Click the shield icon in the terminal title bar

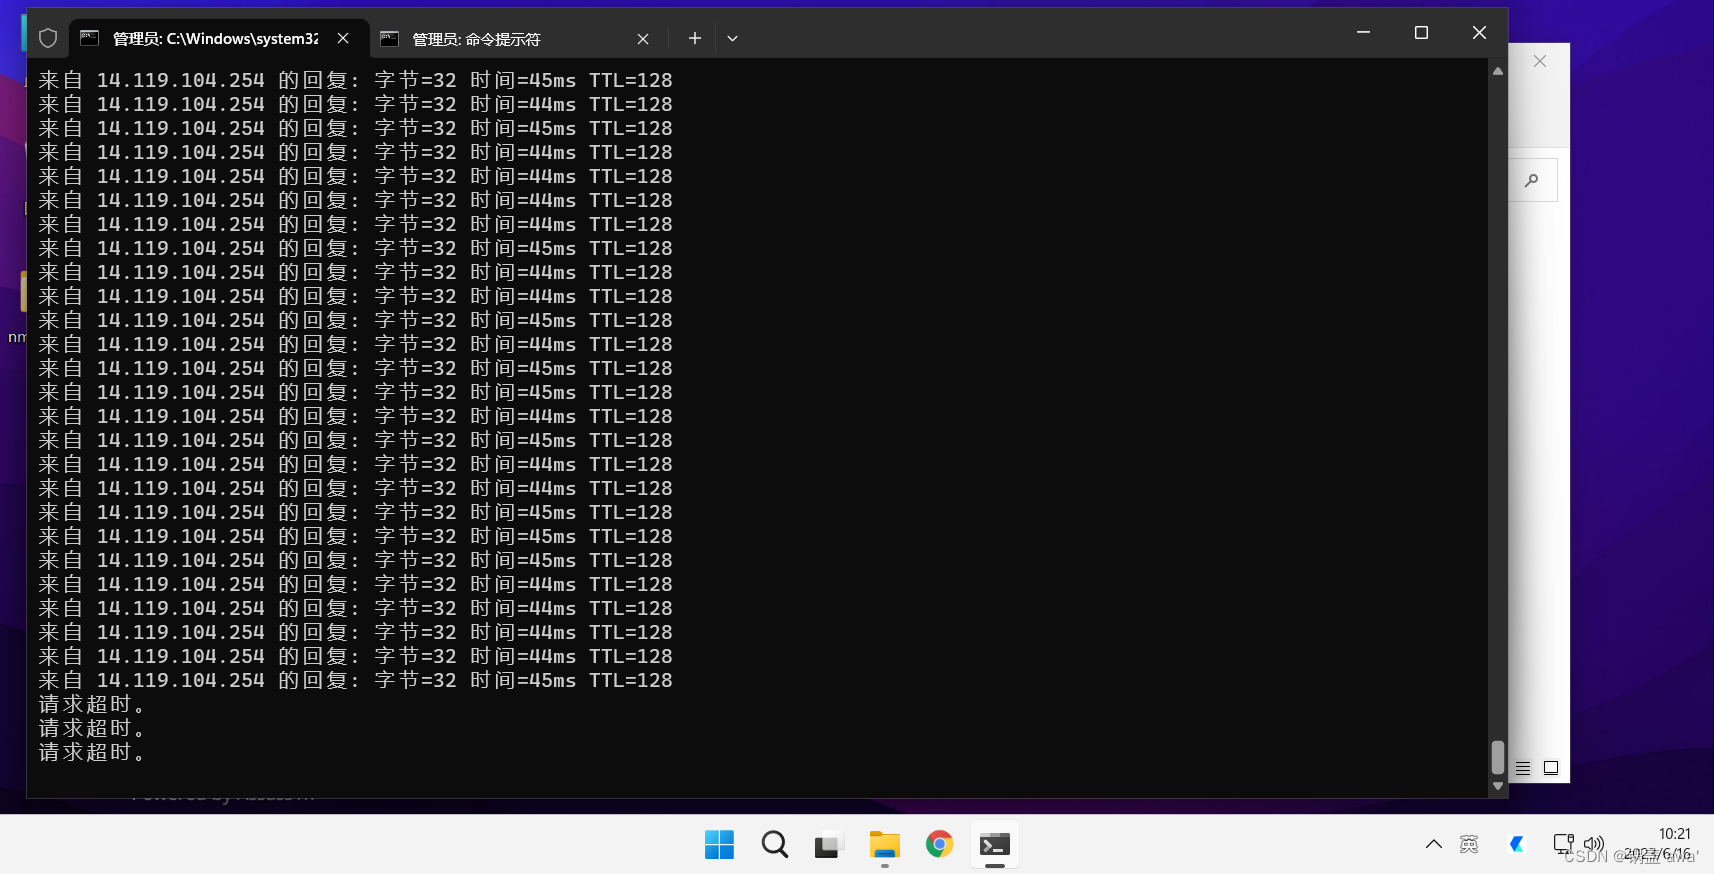[x=48, y=38]
